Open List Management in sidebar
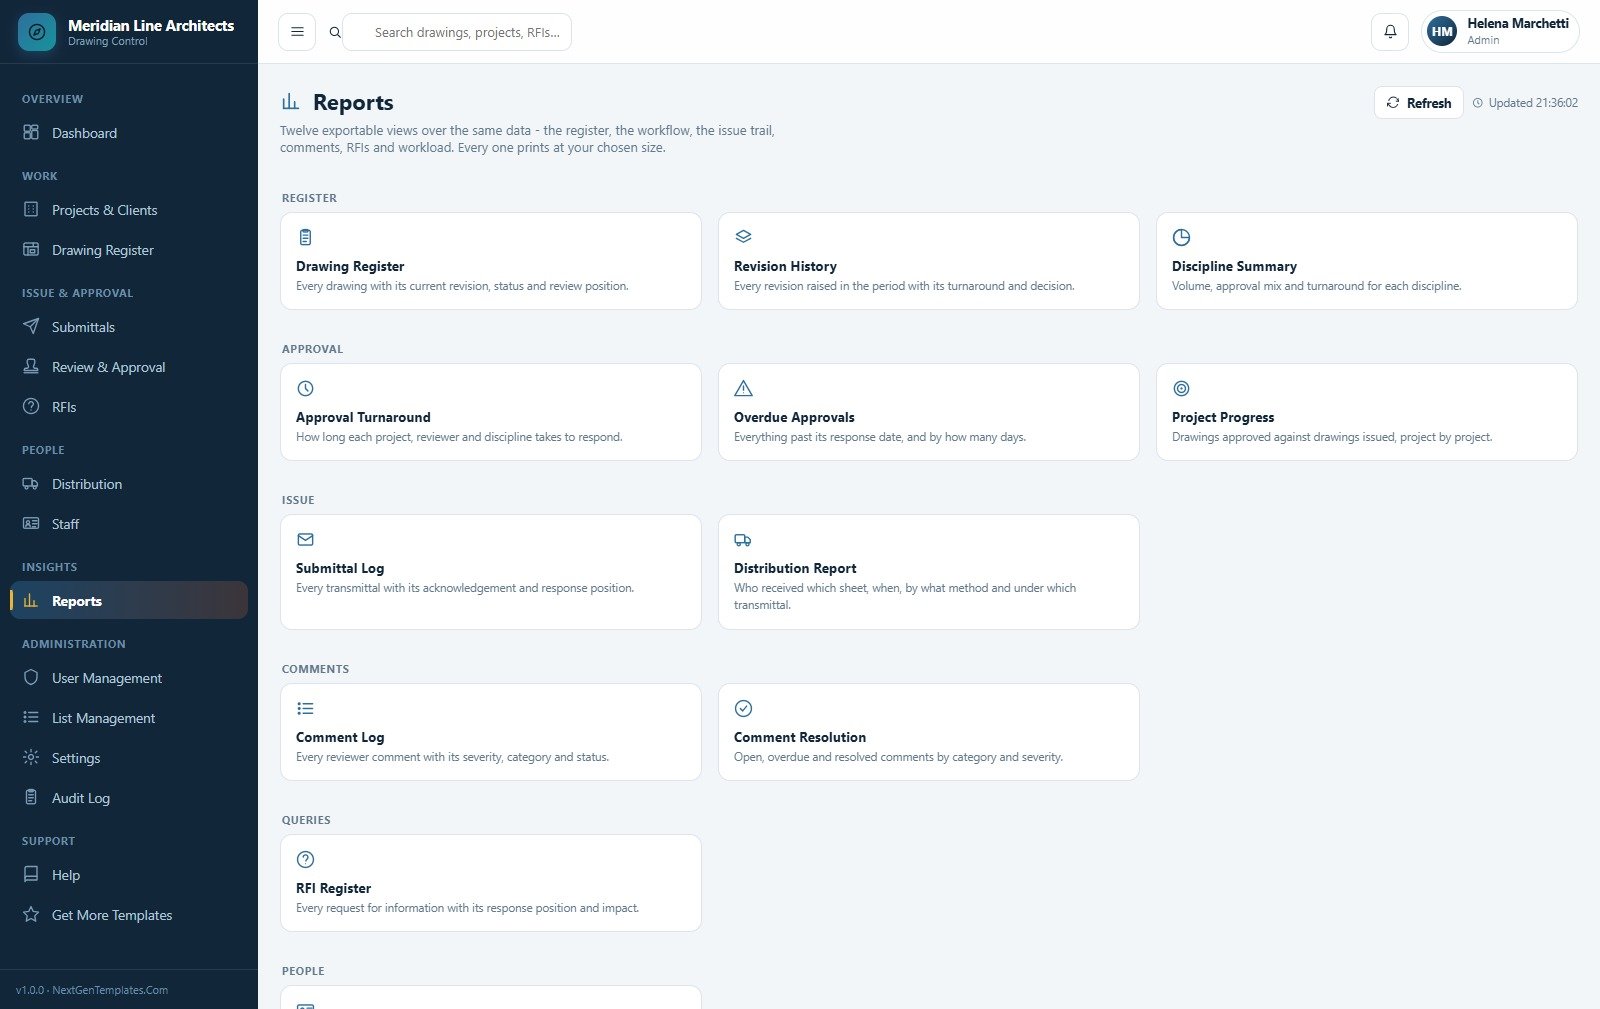 pos(129,717)
